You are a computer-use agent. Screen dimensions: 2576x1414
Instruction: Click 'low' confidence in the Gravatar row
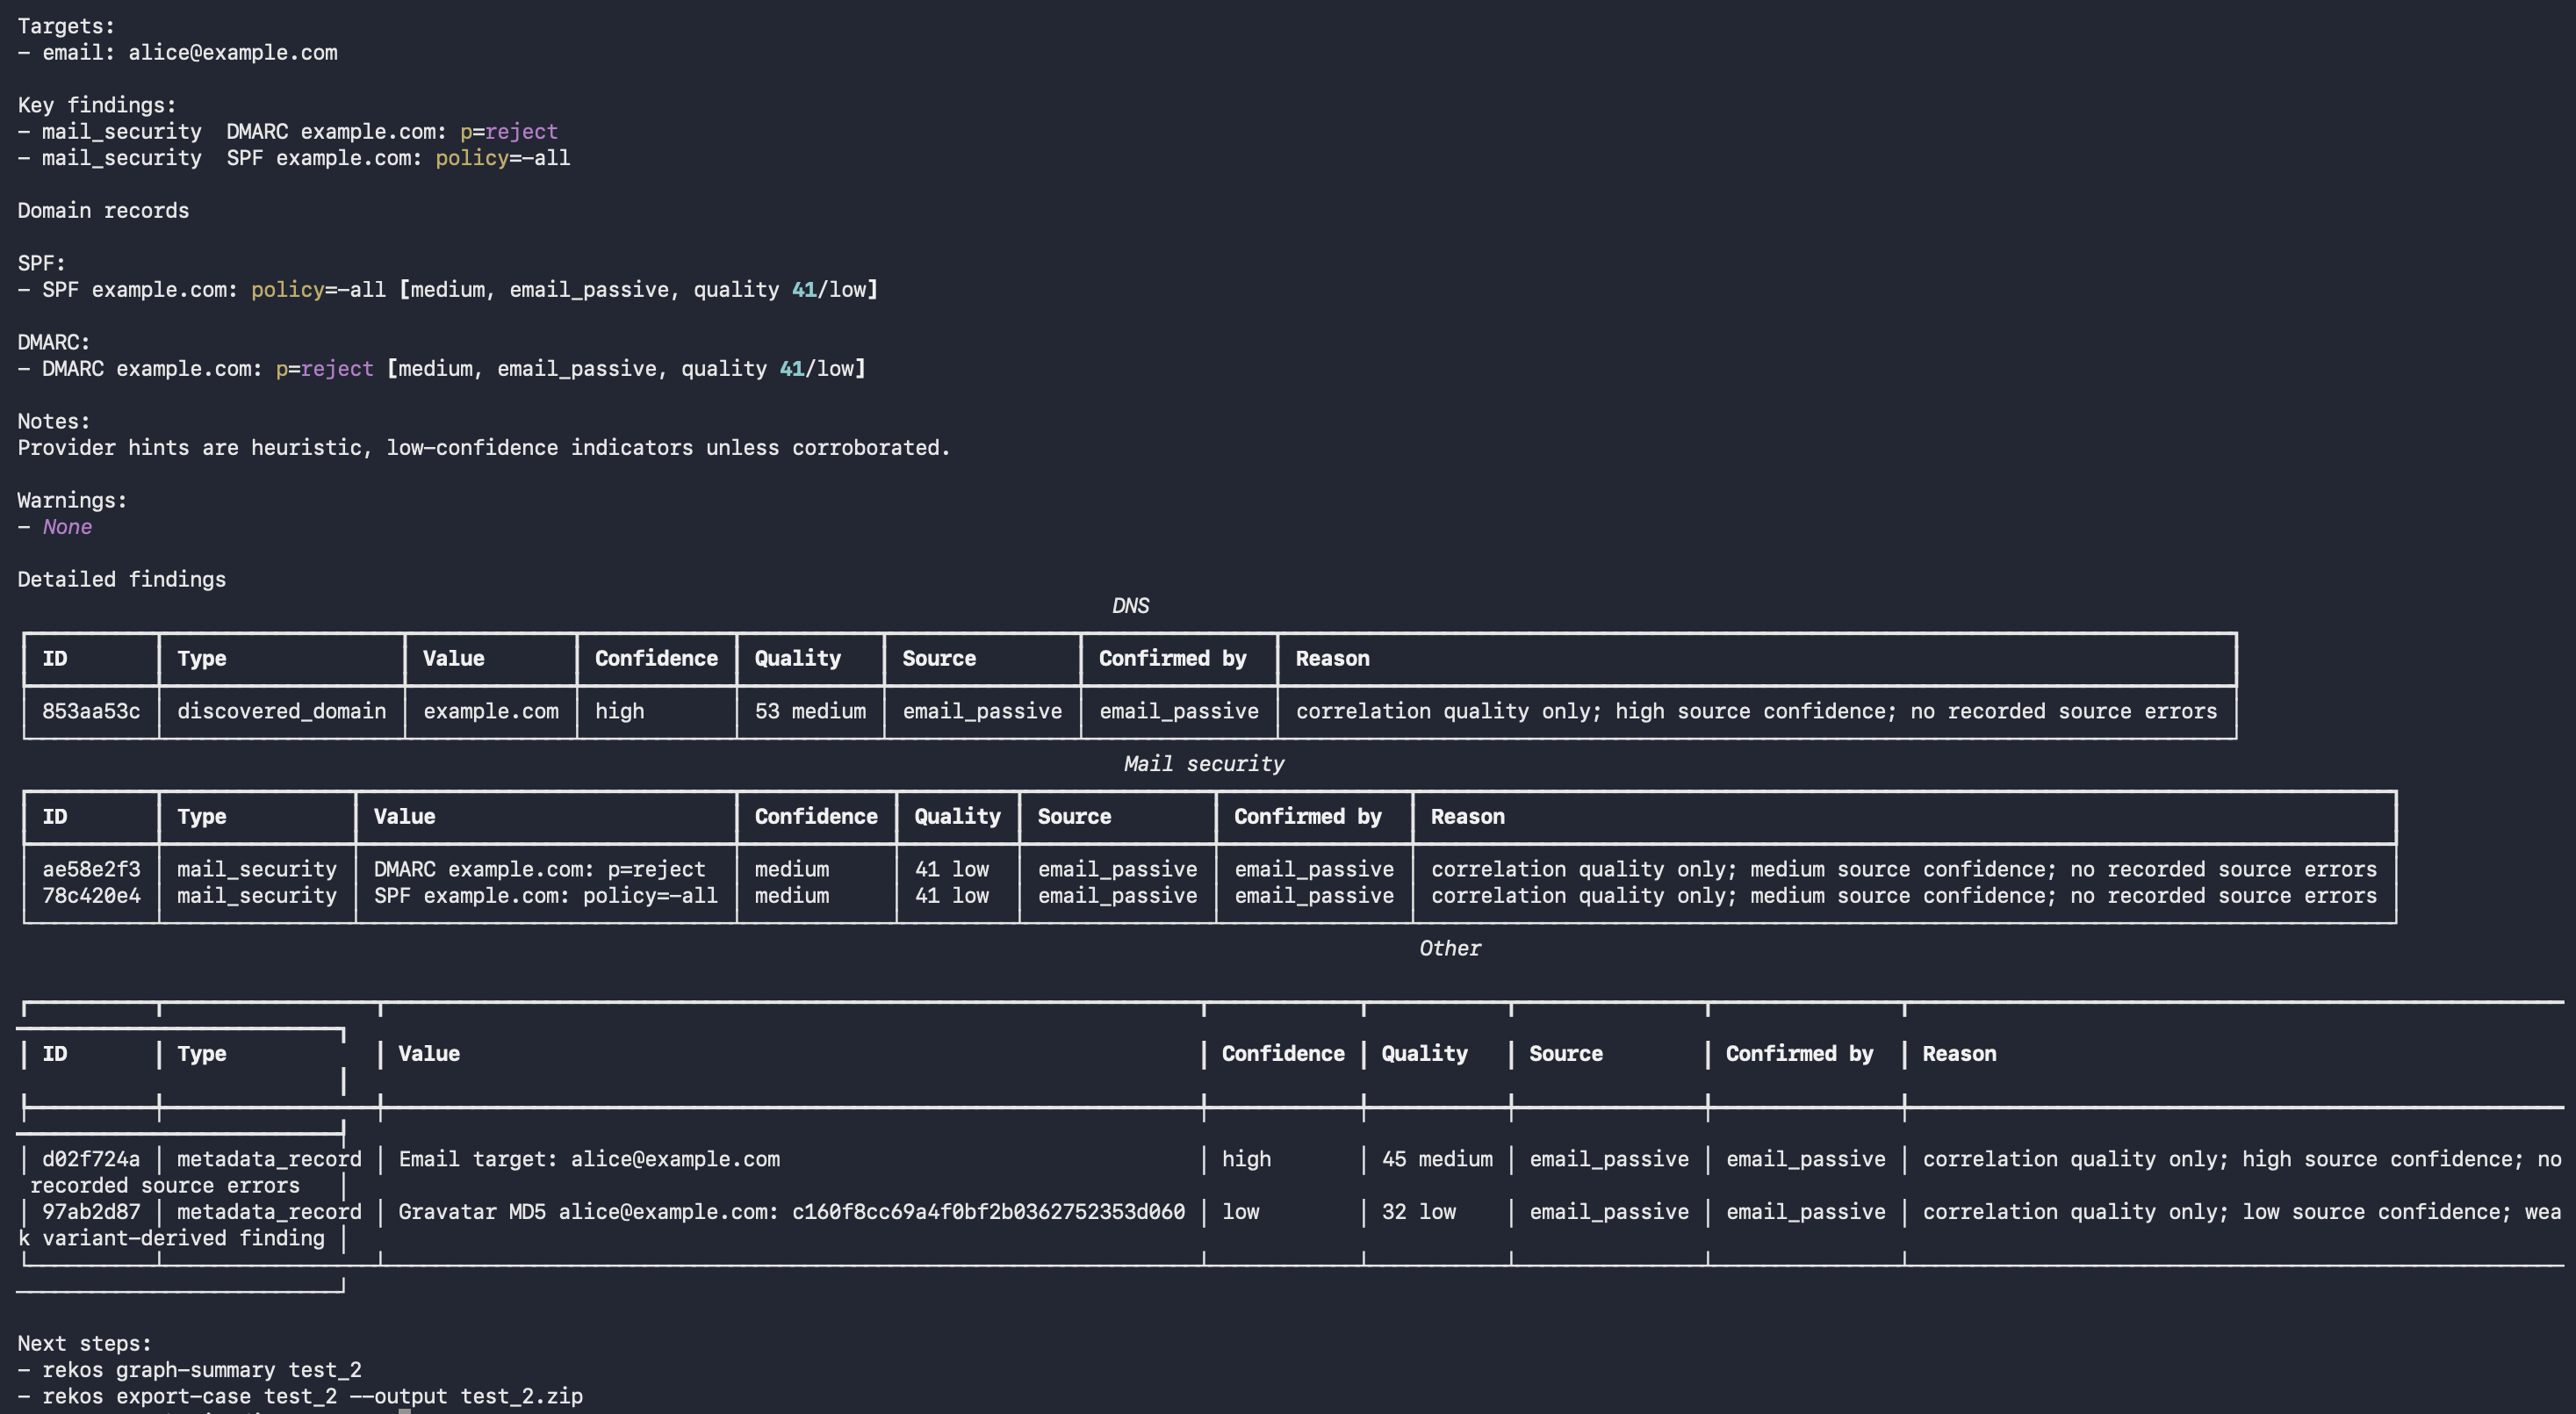tap(1241, 1212)
